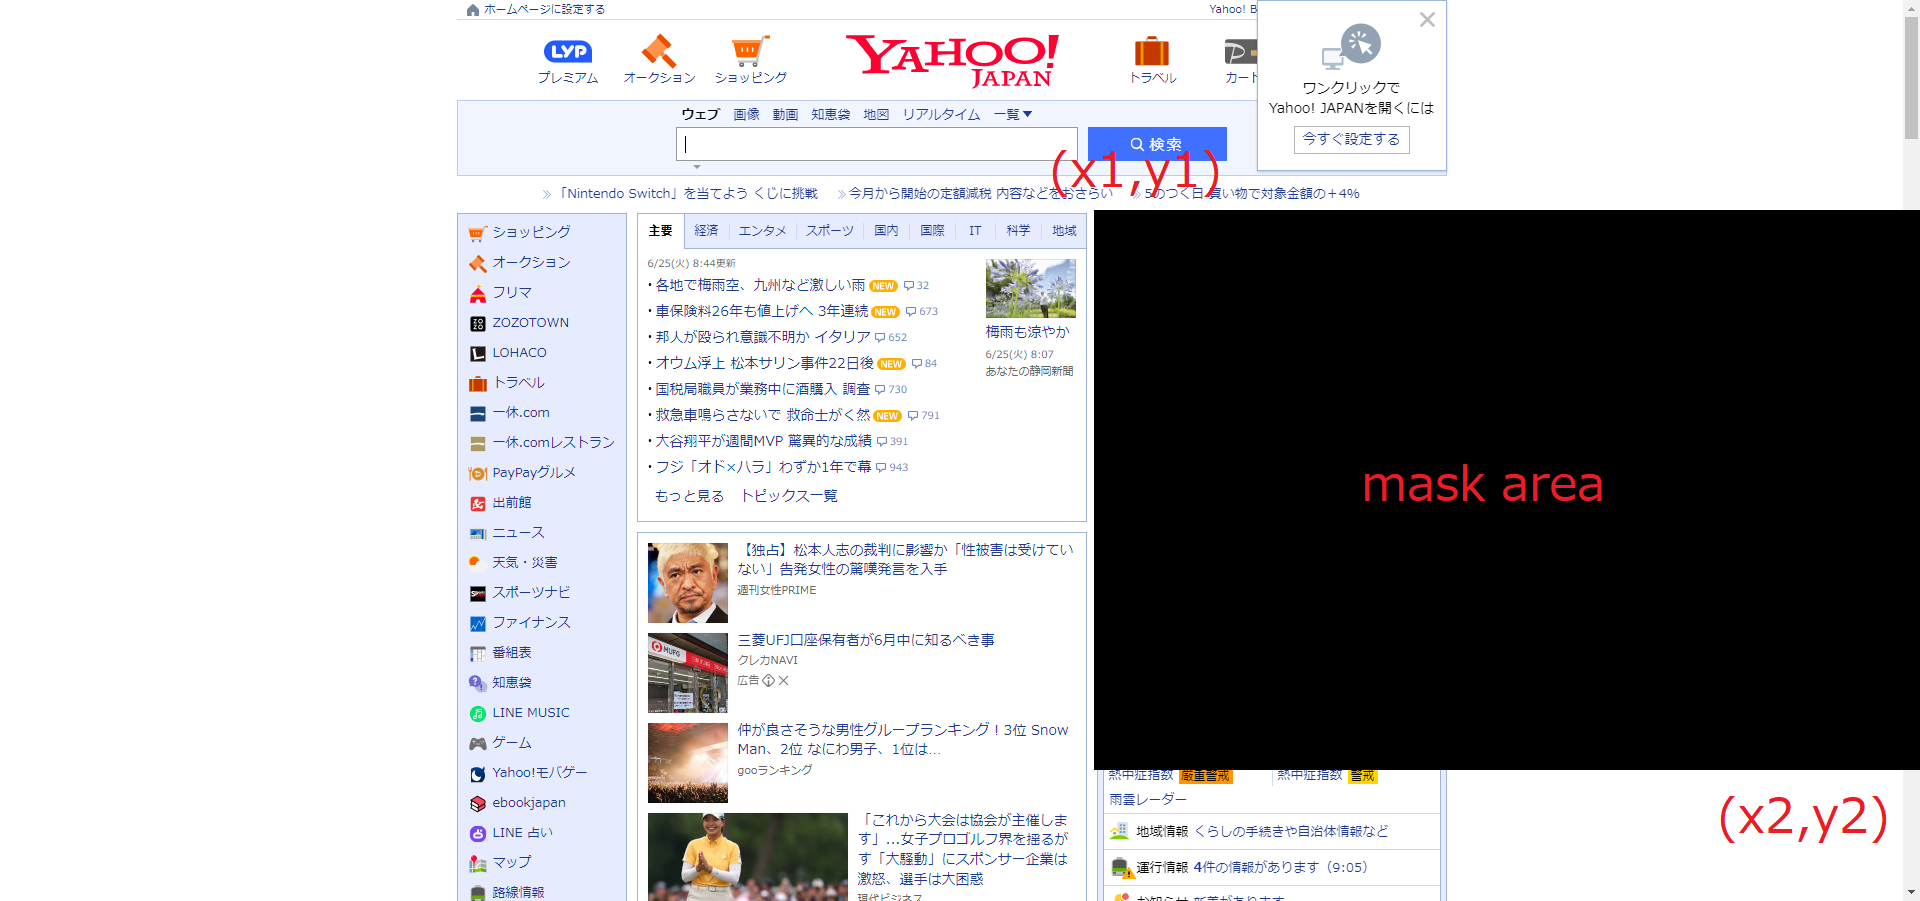Click the 出前館 delivery icon
The image size is (1920, 901).
pos(478,502)
